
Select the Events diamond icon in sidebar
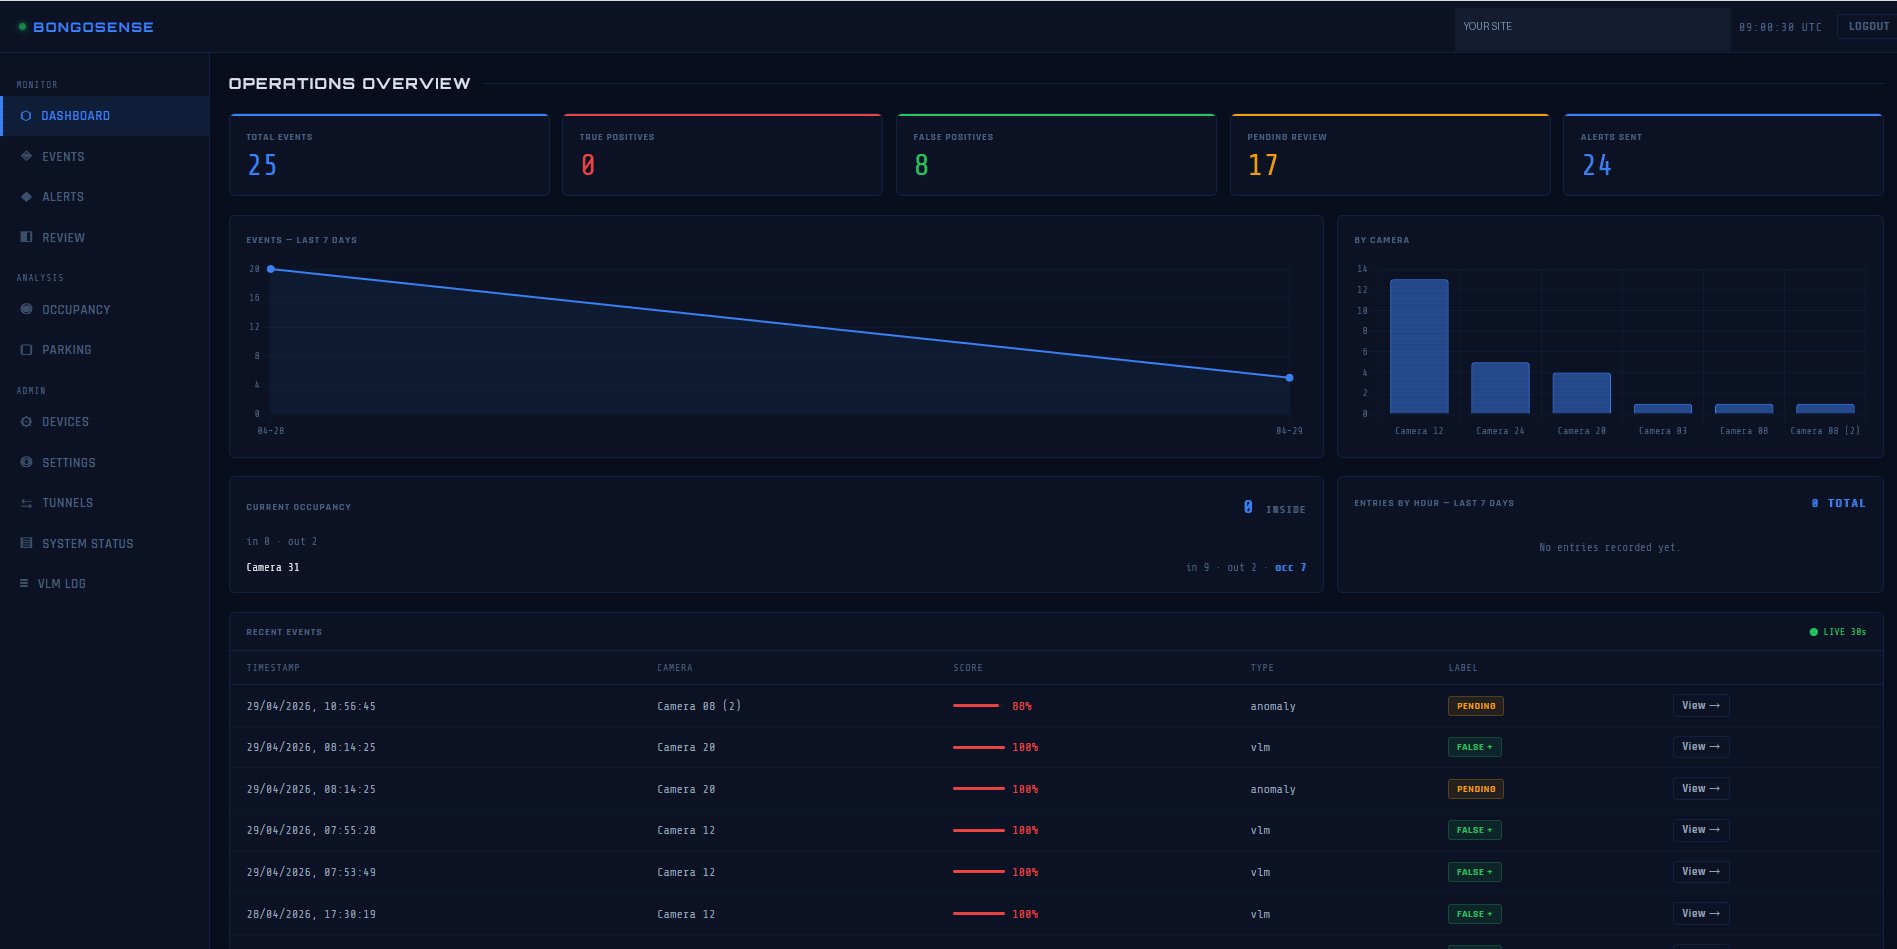click(26, 156)
